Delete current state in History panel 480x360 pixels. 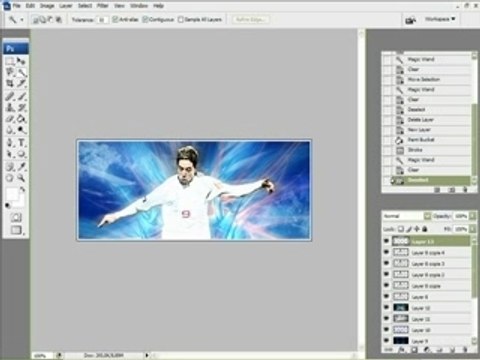(x=465, y=189)
